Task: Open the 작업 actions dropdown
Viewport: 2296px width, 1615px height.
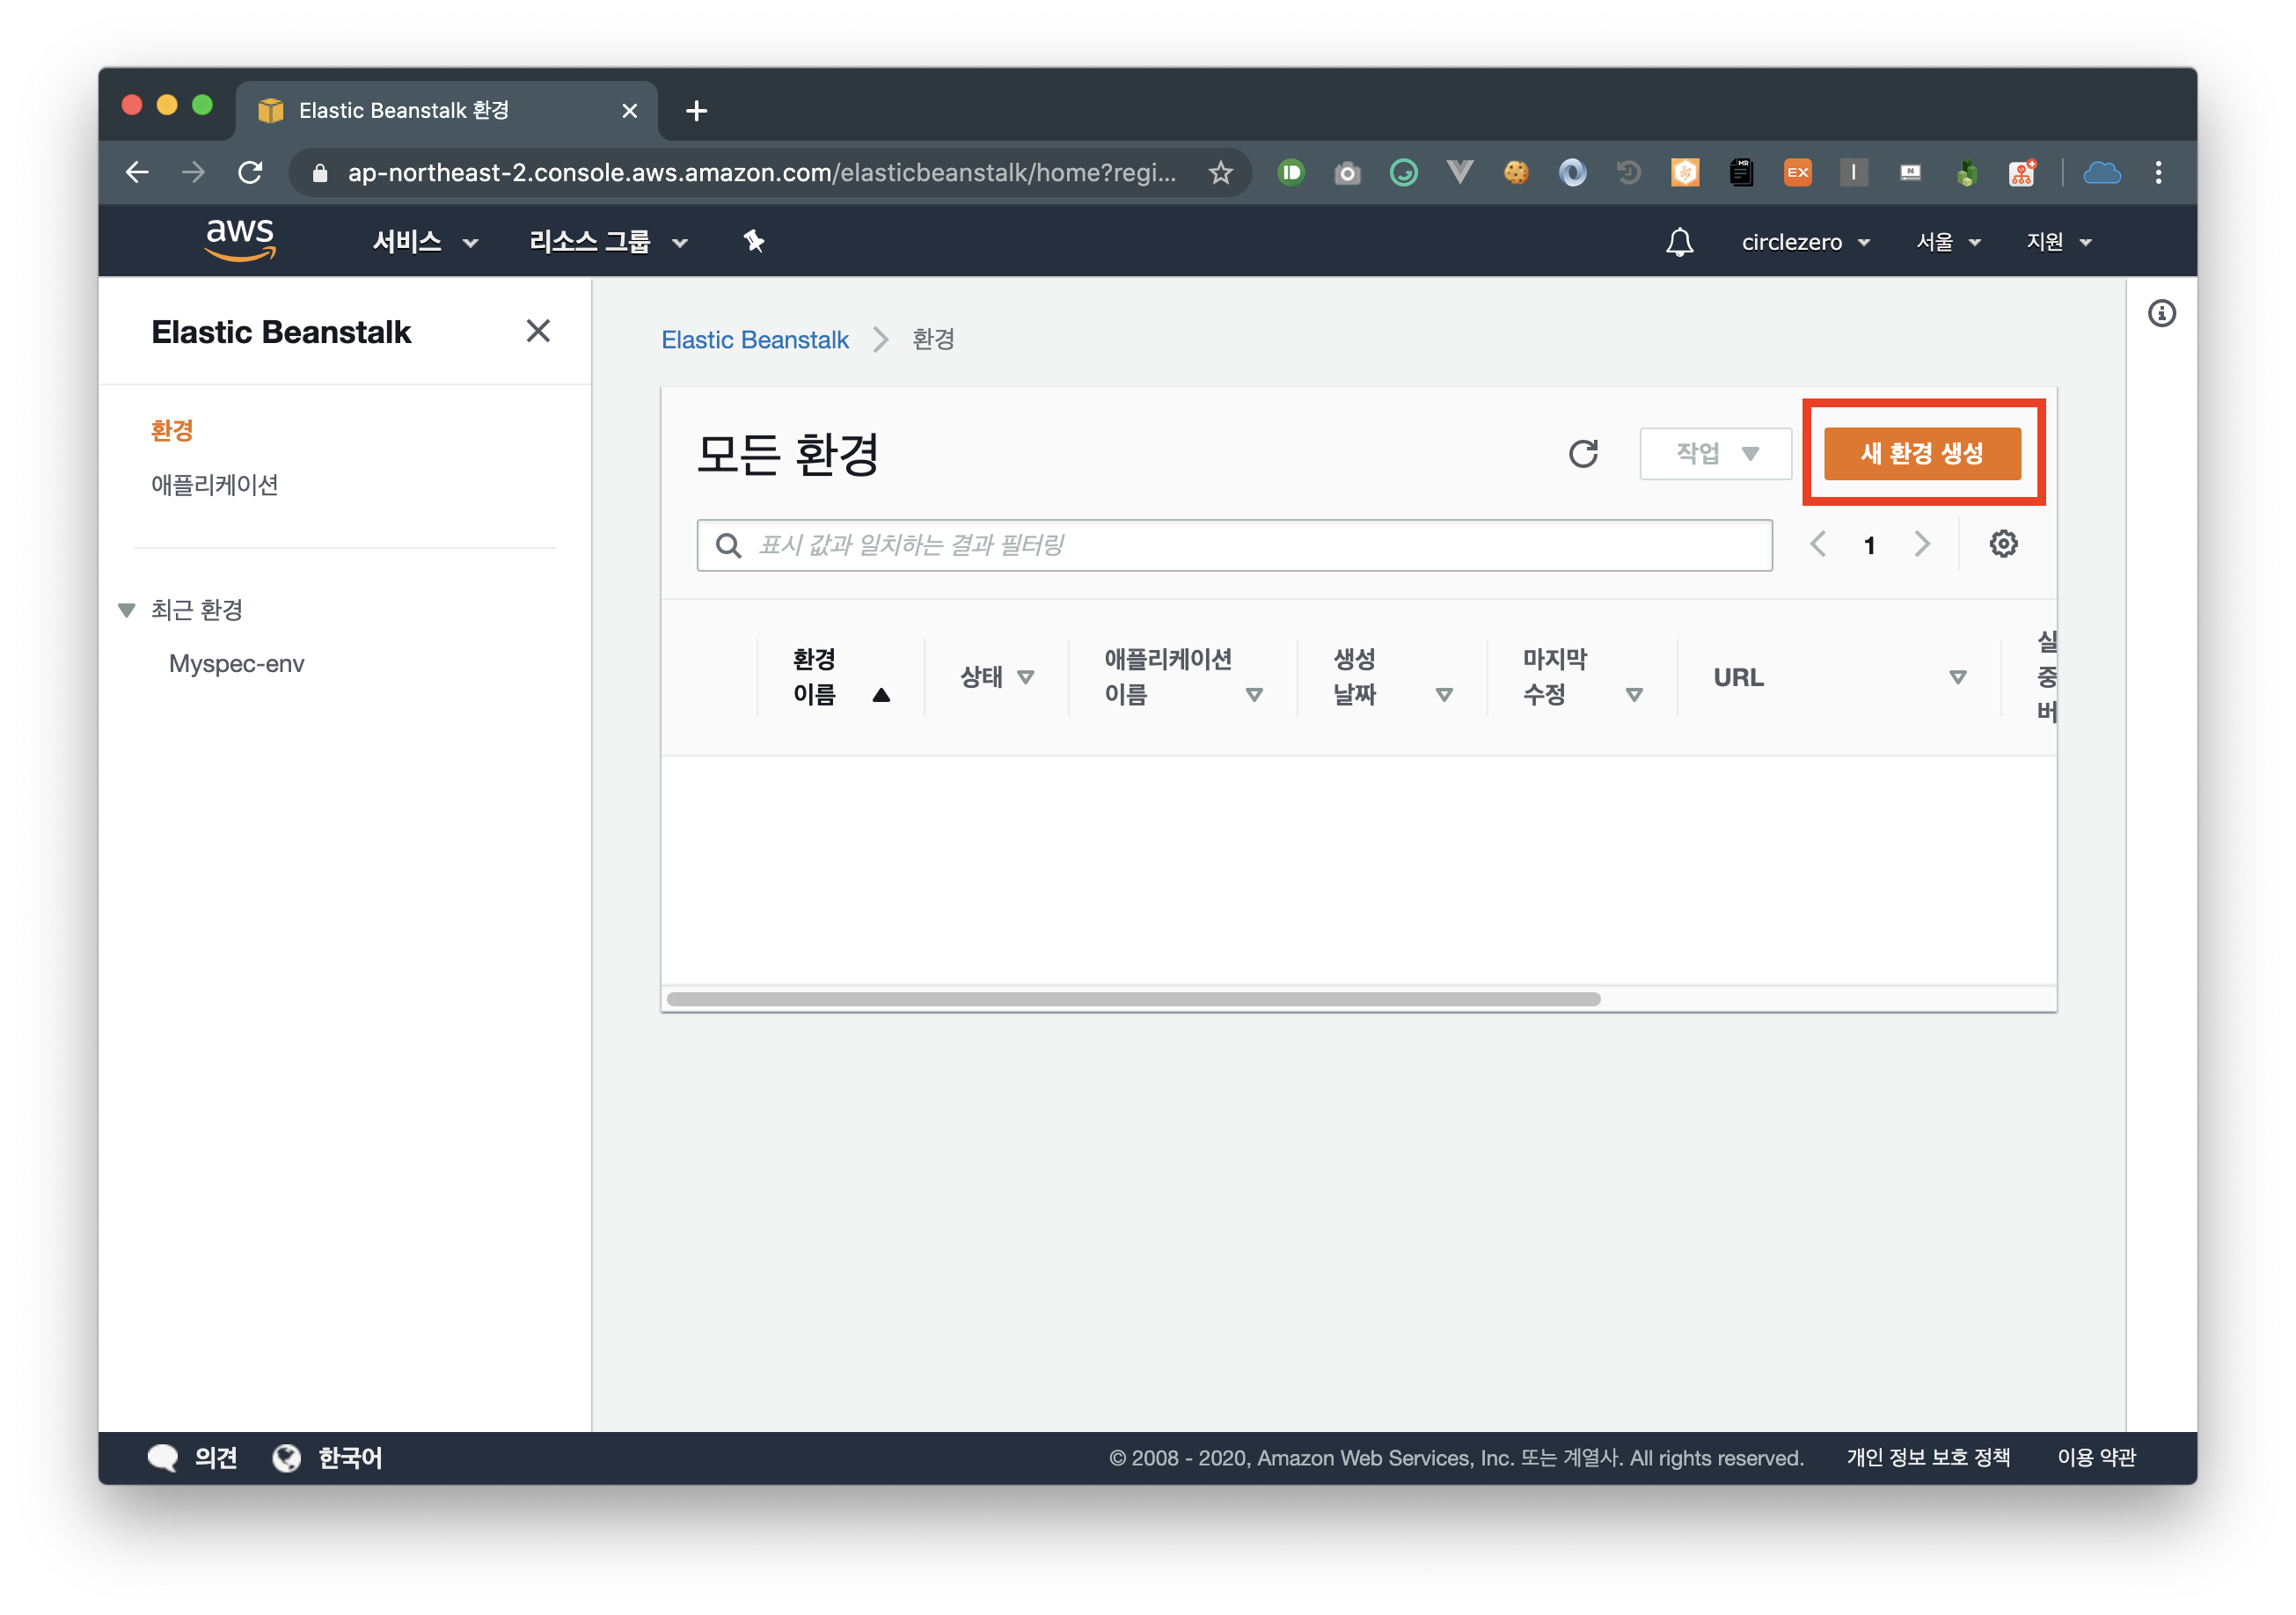Action: tap(1715, 454)
